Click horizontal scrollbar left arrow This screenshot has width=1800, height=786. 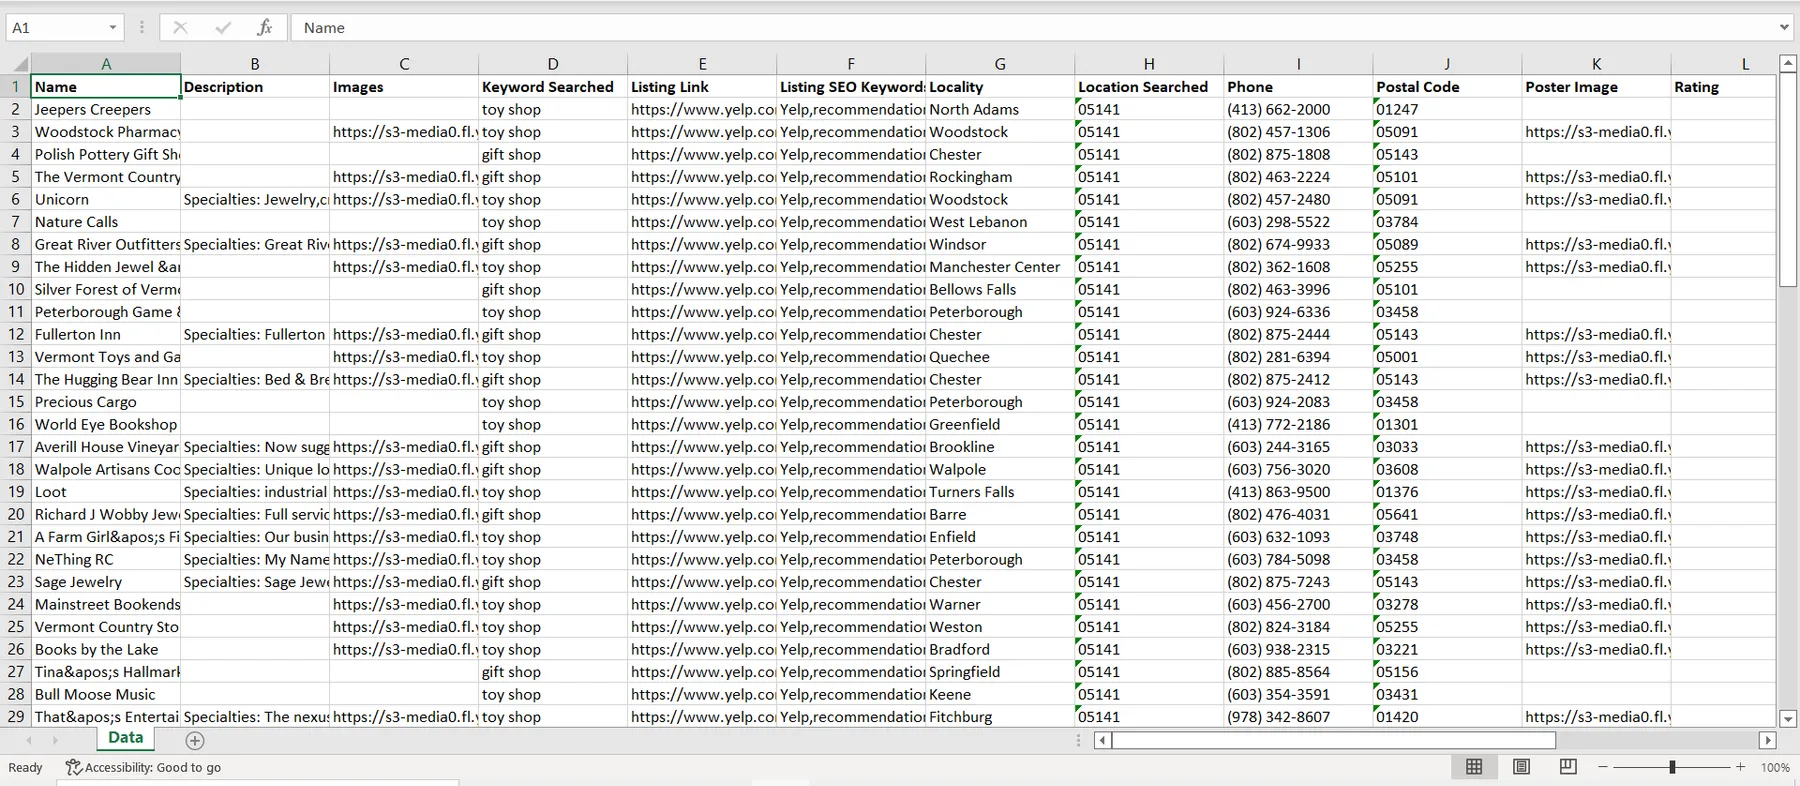(x=1102, y=740)
